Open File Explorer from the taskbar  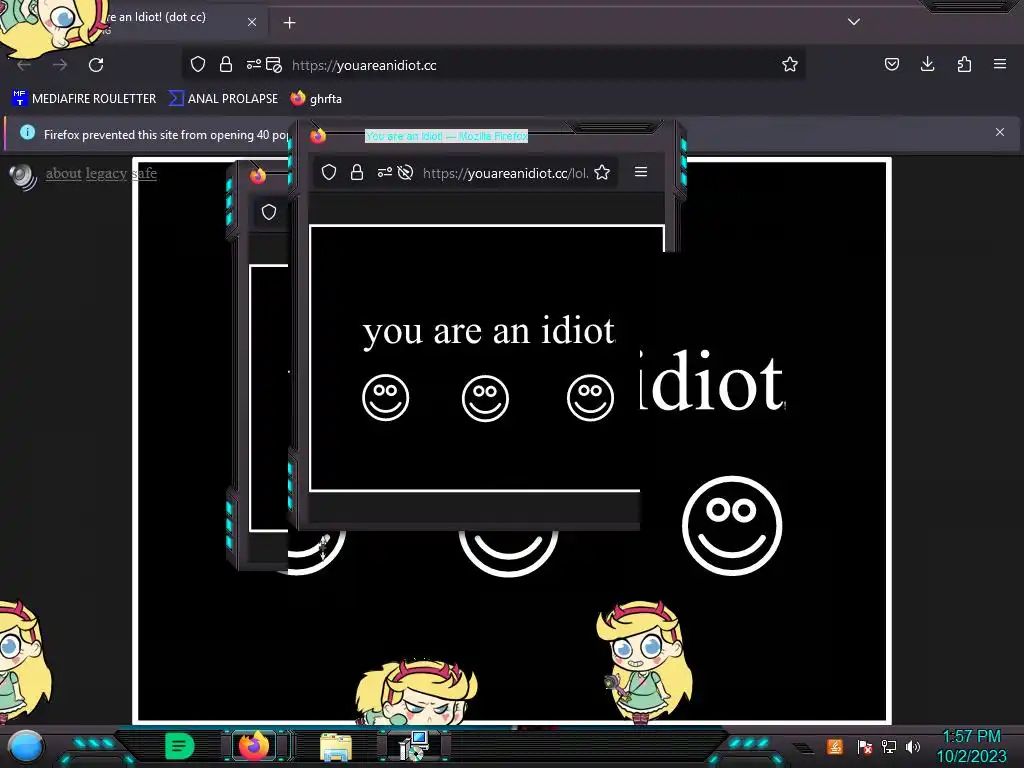(336, 747)
